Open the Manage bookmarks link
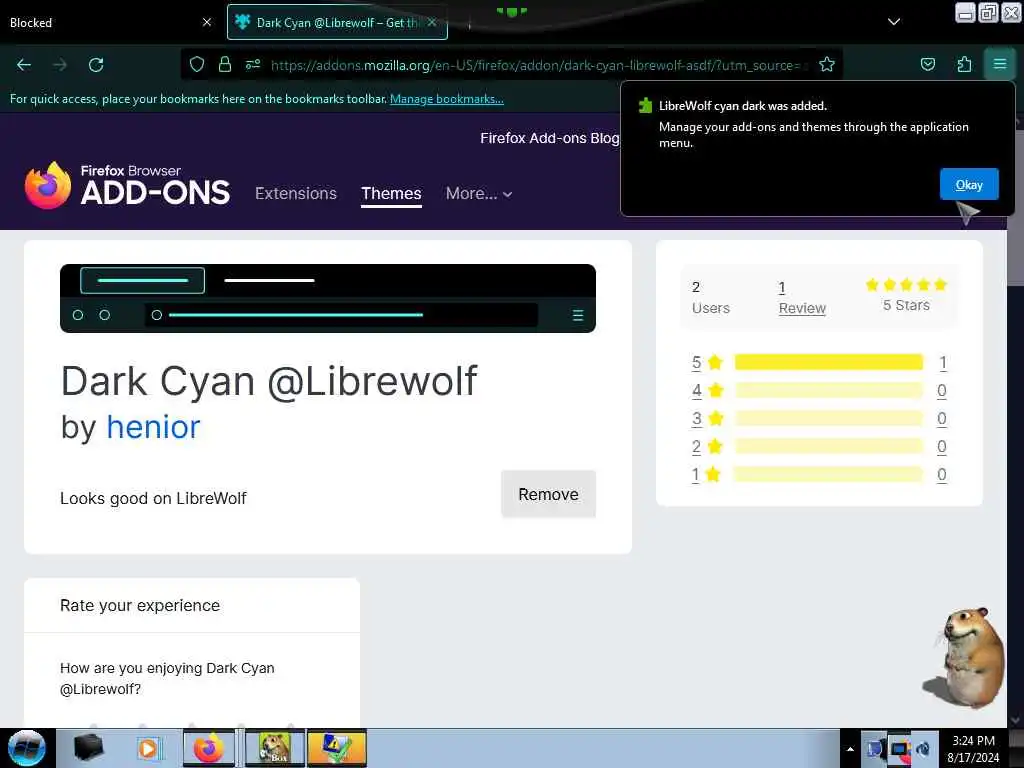 tap(447, 99)
